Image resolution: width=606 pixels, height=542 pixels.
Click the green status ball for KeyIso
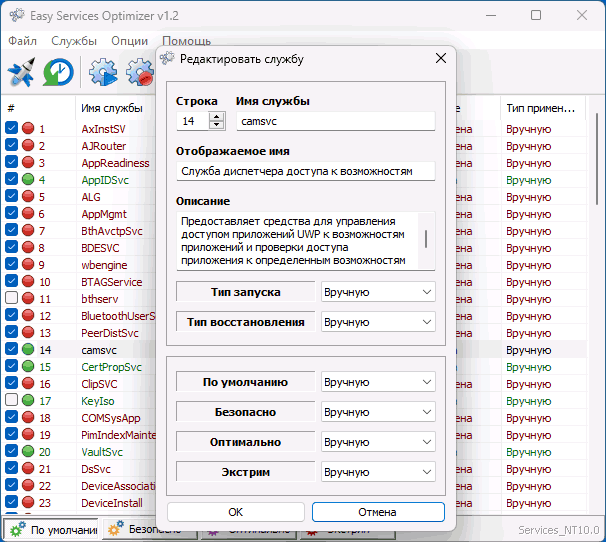pos(28,400)
